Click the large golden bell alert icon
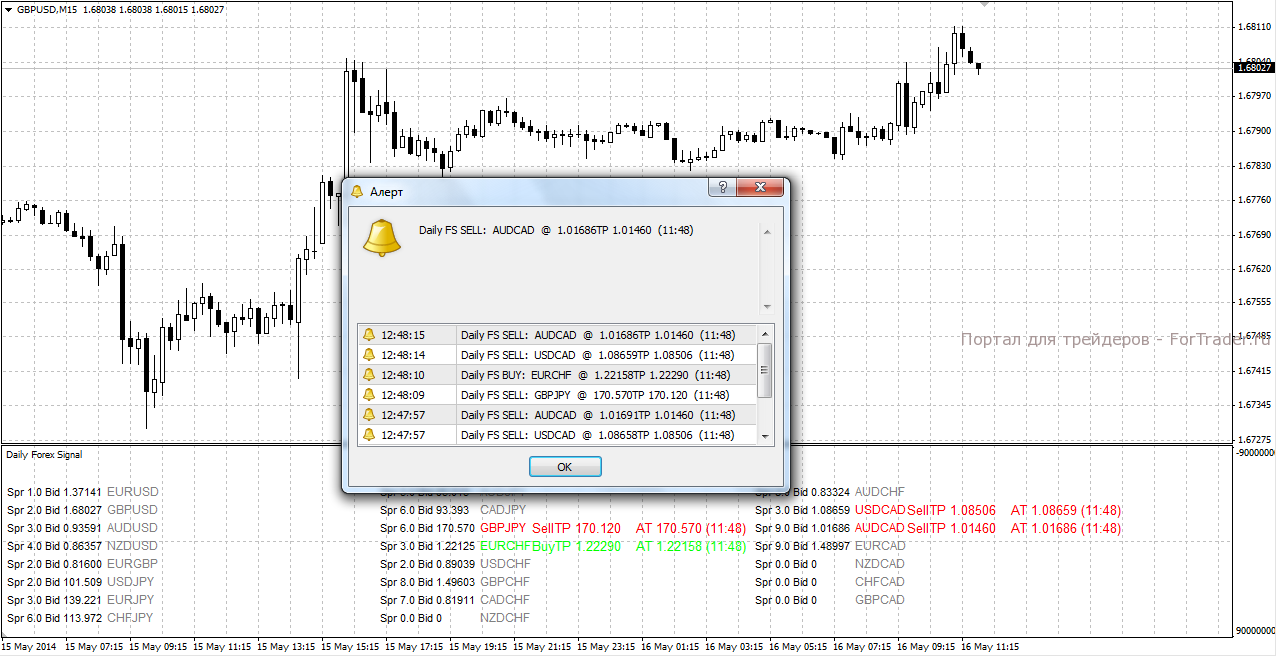 381,237
